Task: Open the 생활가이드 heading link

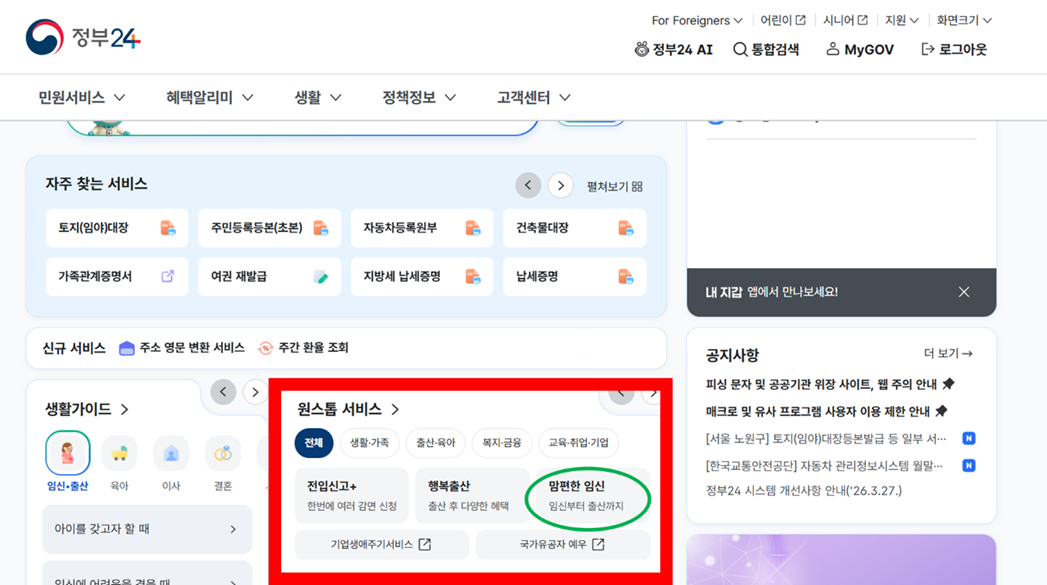Action: click(x=87, y=409)
